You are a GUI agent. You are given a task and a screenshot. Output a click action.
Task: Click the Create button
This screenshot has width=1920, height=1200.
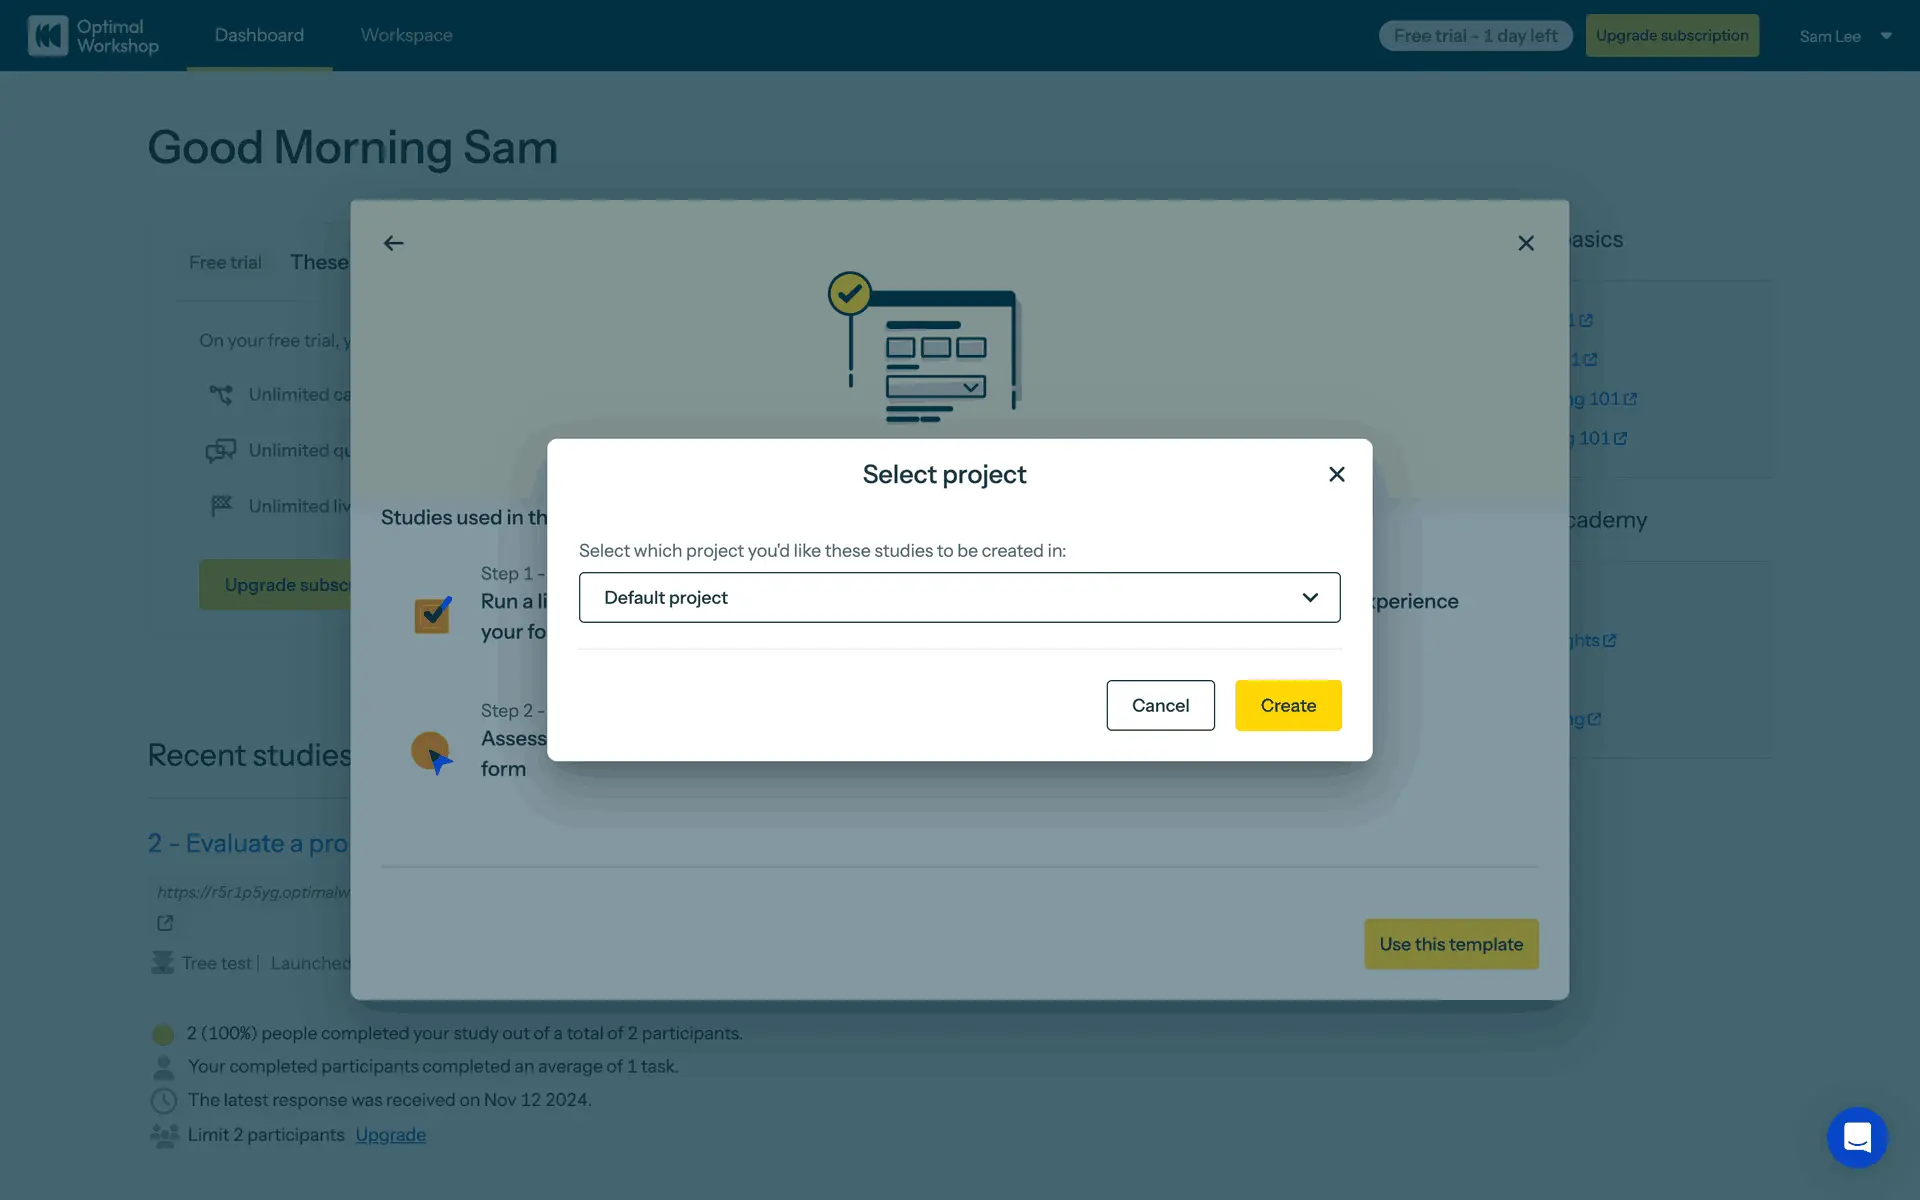[1287, 705]
